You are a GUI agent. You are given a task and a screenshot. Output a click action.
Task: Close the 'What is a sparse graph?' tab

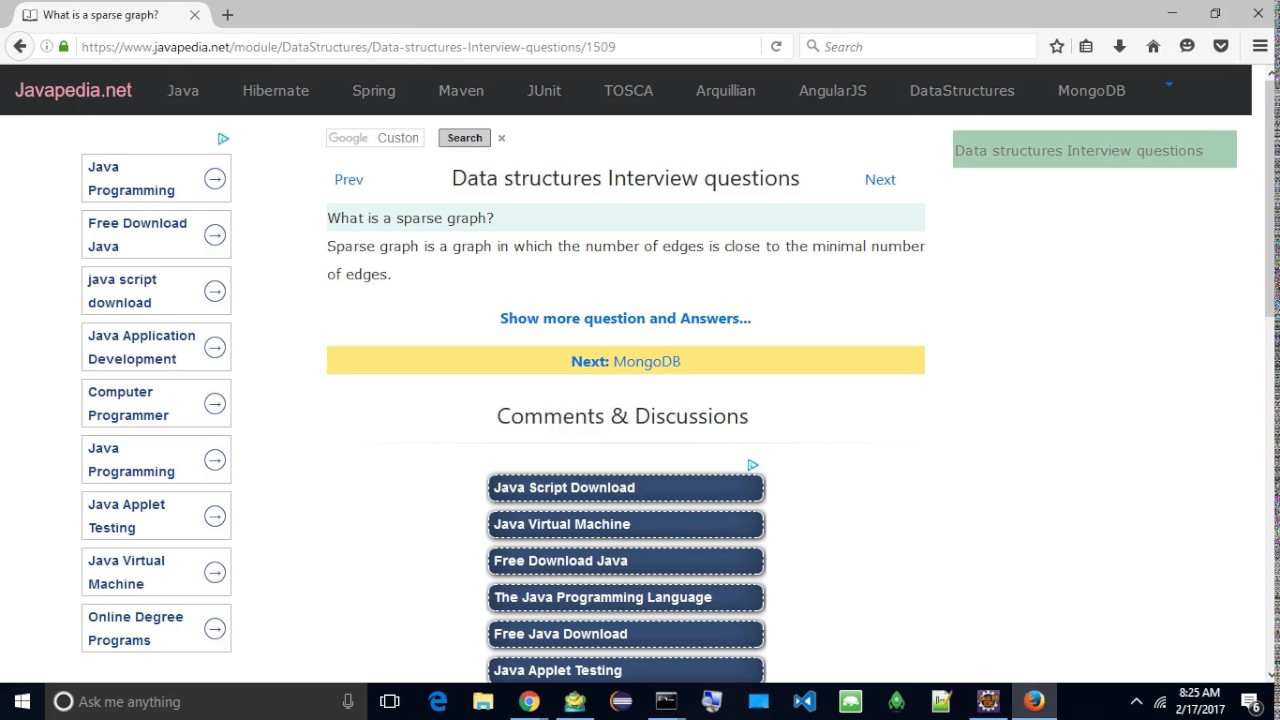click(x=195, y=15)
